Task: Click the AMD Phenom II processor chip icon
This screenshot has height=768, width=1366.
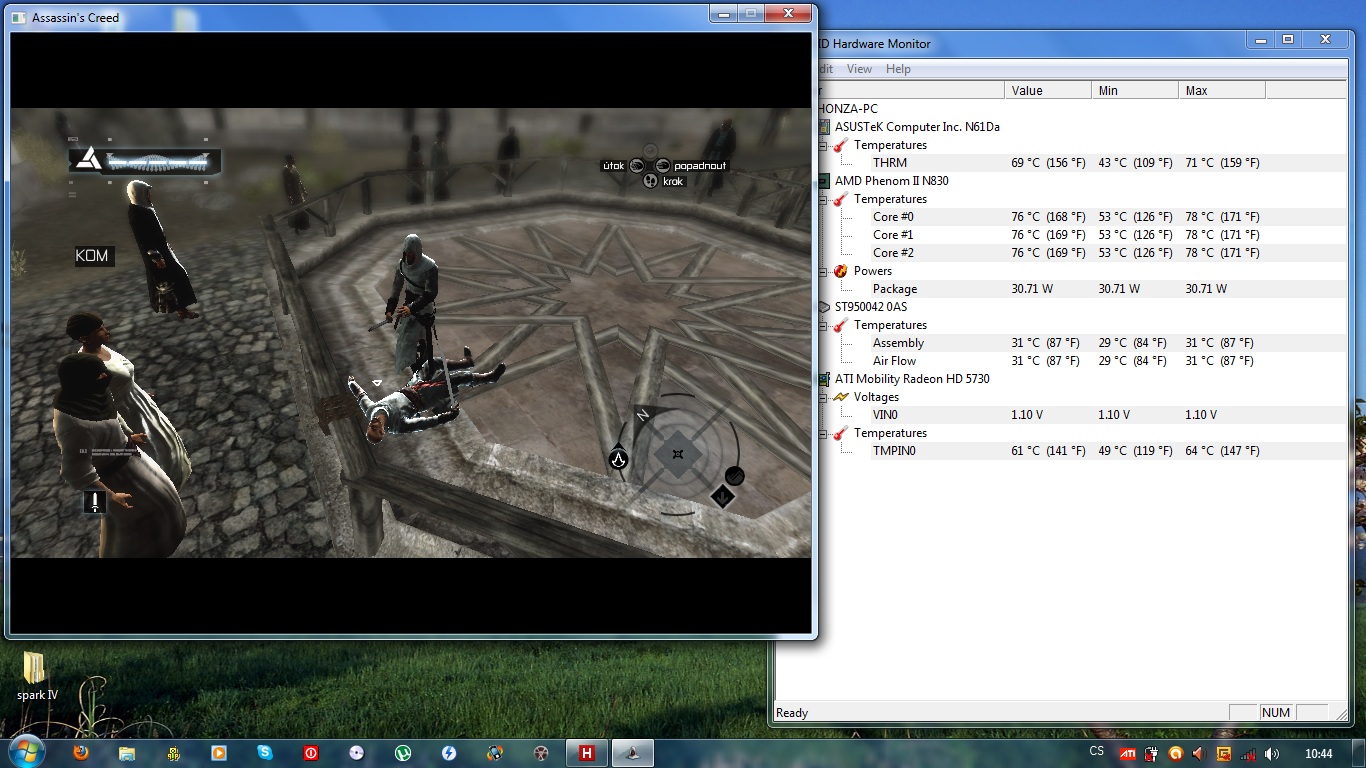Action: pos(824,181)
